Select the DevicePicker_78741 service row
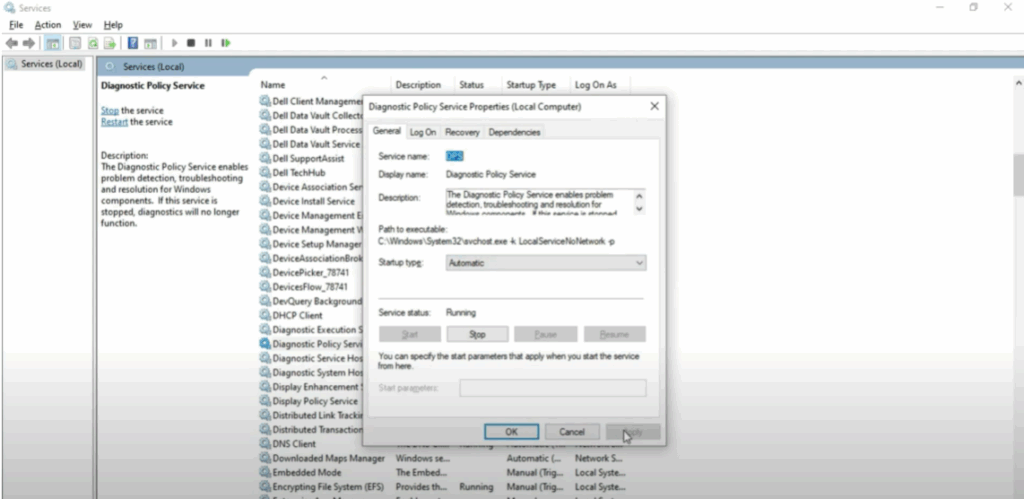 pos(310,272)
